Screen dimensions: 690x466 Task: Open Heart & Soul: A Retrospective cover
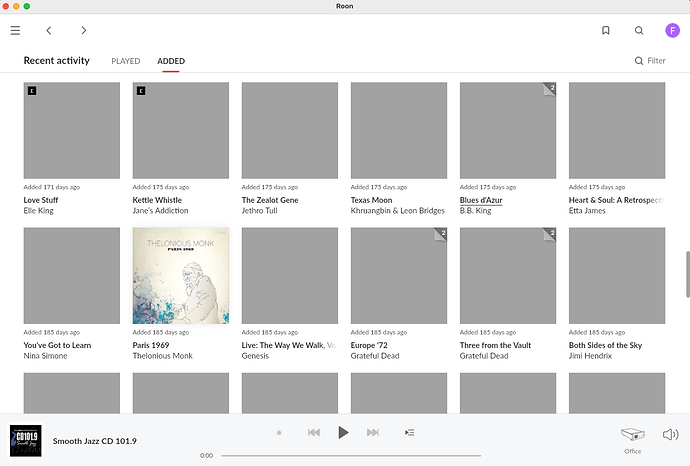(x=617, y=130)
